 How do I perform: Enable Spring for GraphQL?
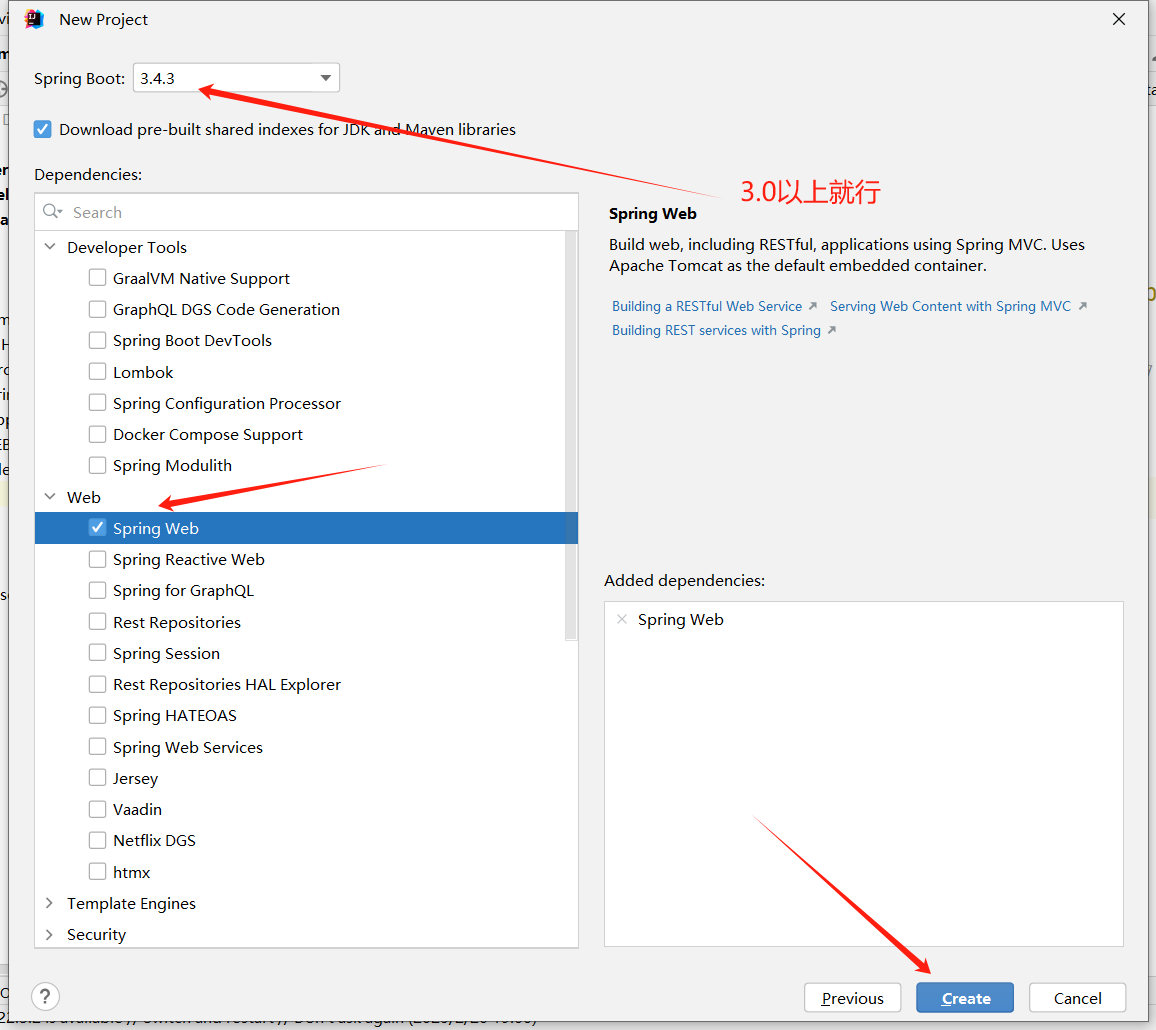coord(97,591)
